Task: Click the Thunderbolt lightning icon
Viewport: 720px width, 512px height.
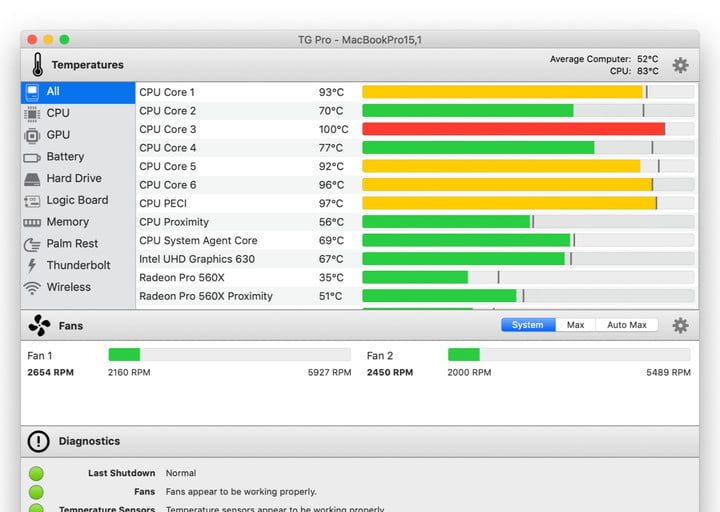Action: 32,266
